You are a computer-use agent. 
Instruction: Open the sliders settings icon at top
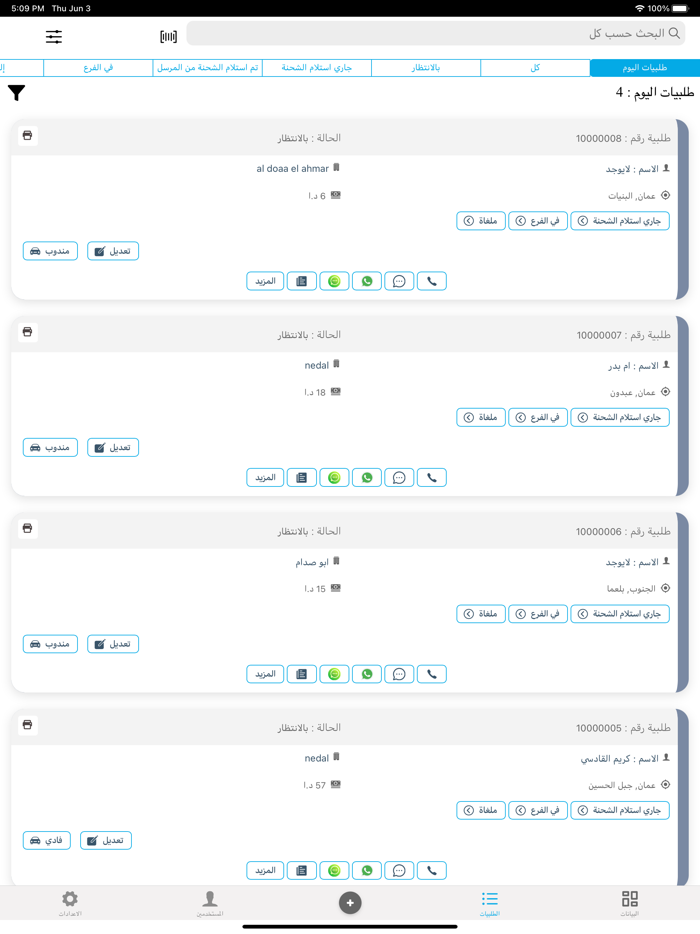click(x=54, y=37)
